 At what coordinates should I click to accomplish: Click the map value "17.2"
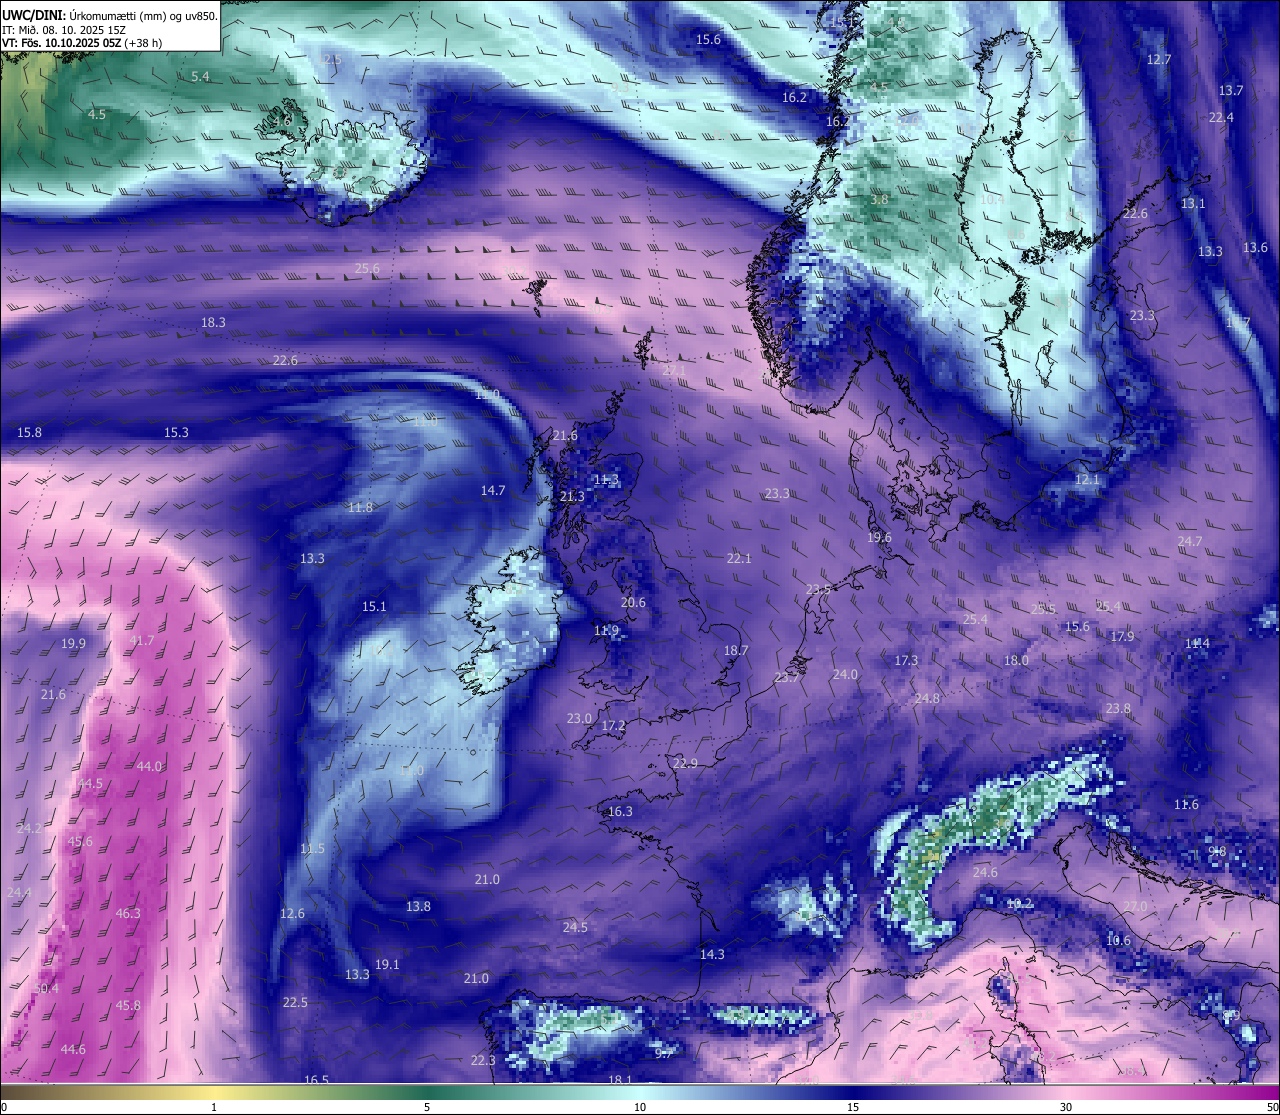(613, 726)
